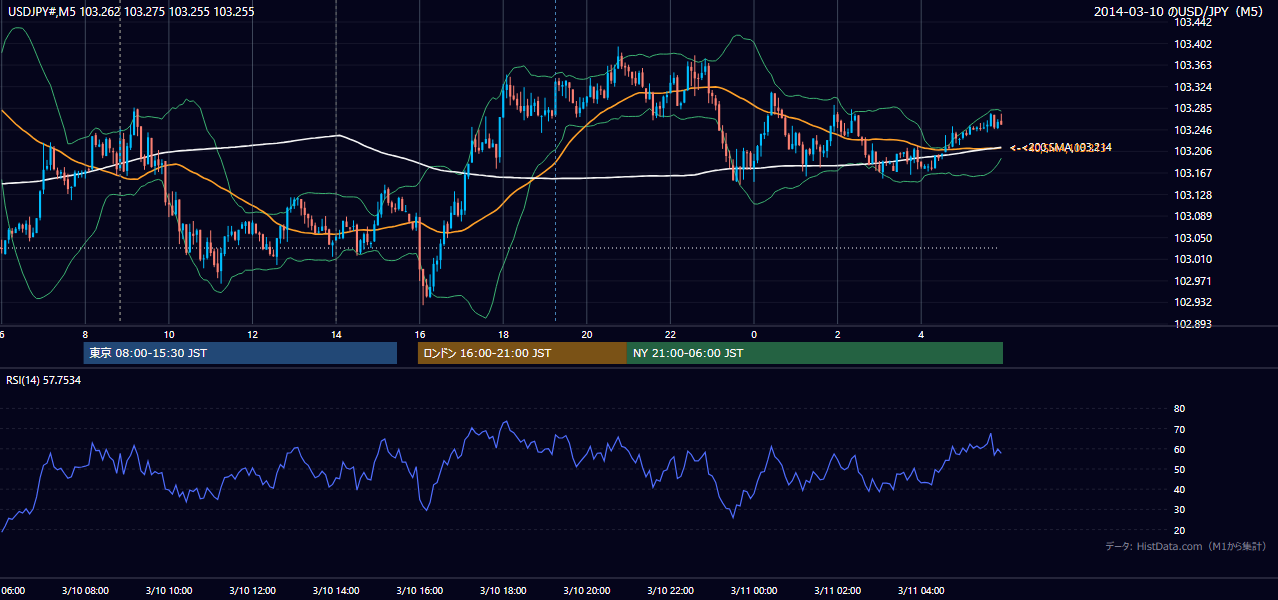1278x600 pixels.
Task: Click hour label 22 under price chart
Action: 671,334
